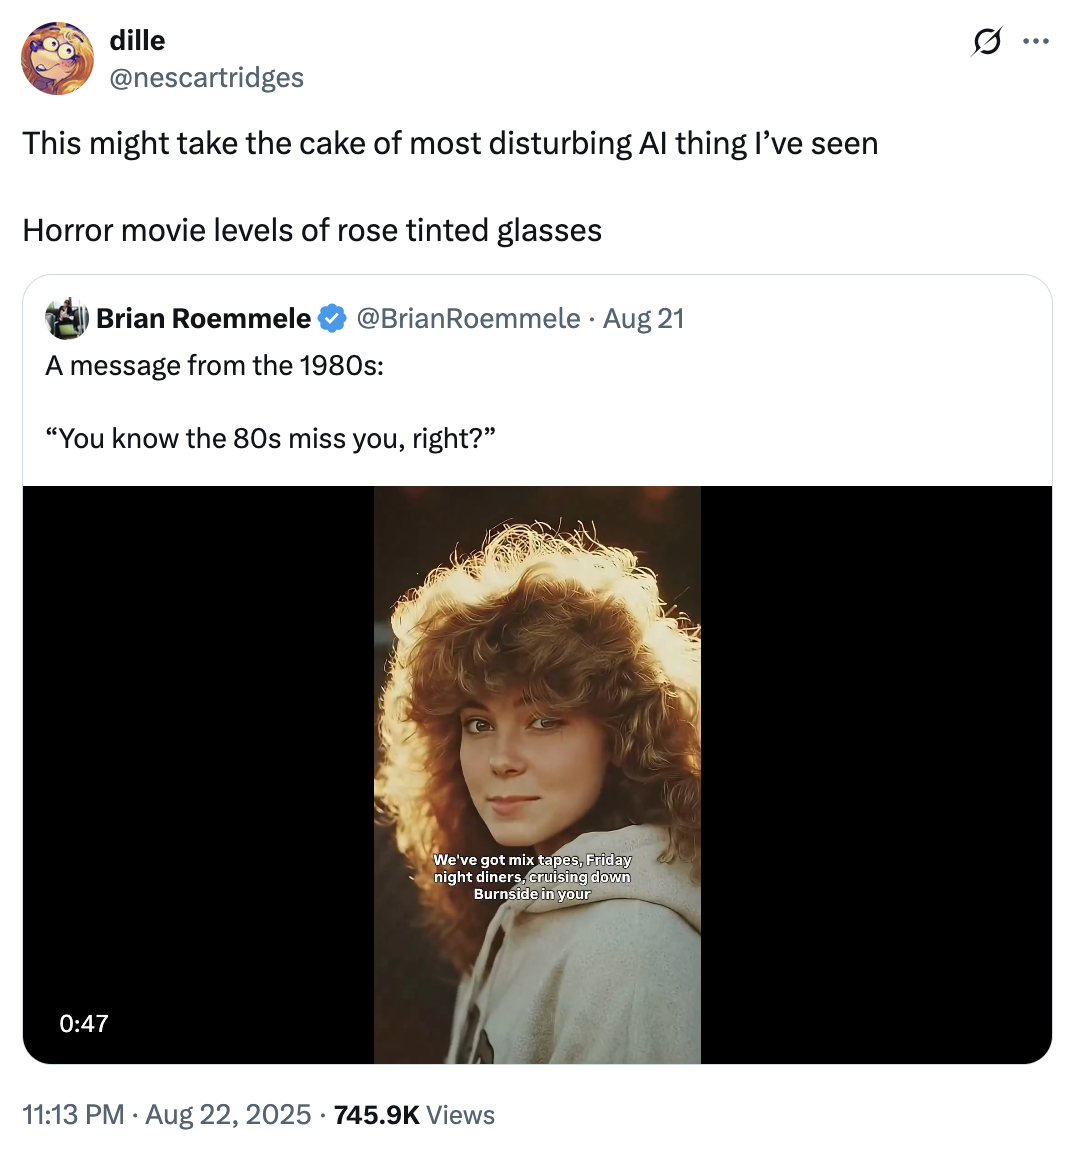Screen dimensions: 1076x1156
Task: Open the three-dot more options menu
Action: click(1036, 40)
